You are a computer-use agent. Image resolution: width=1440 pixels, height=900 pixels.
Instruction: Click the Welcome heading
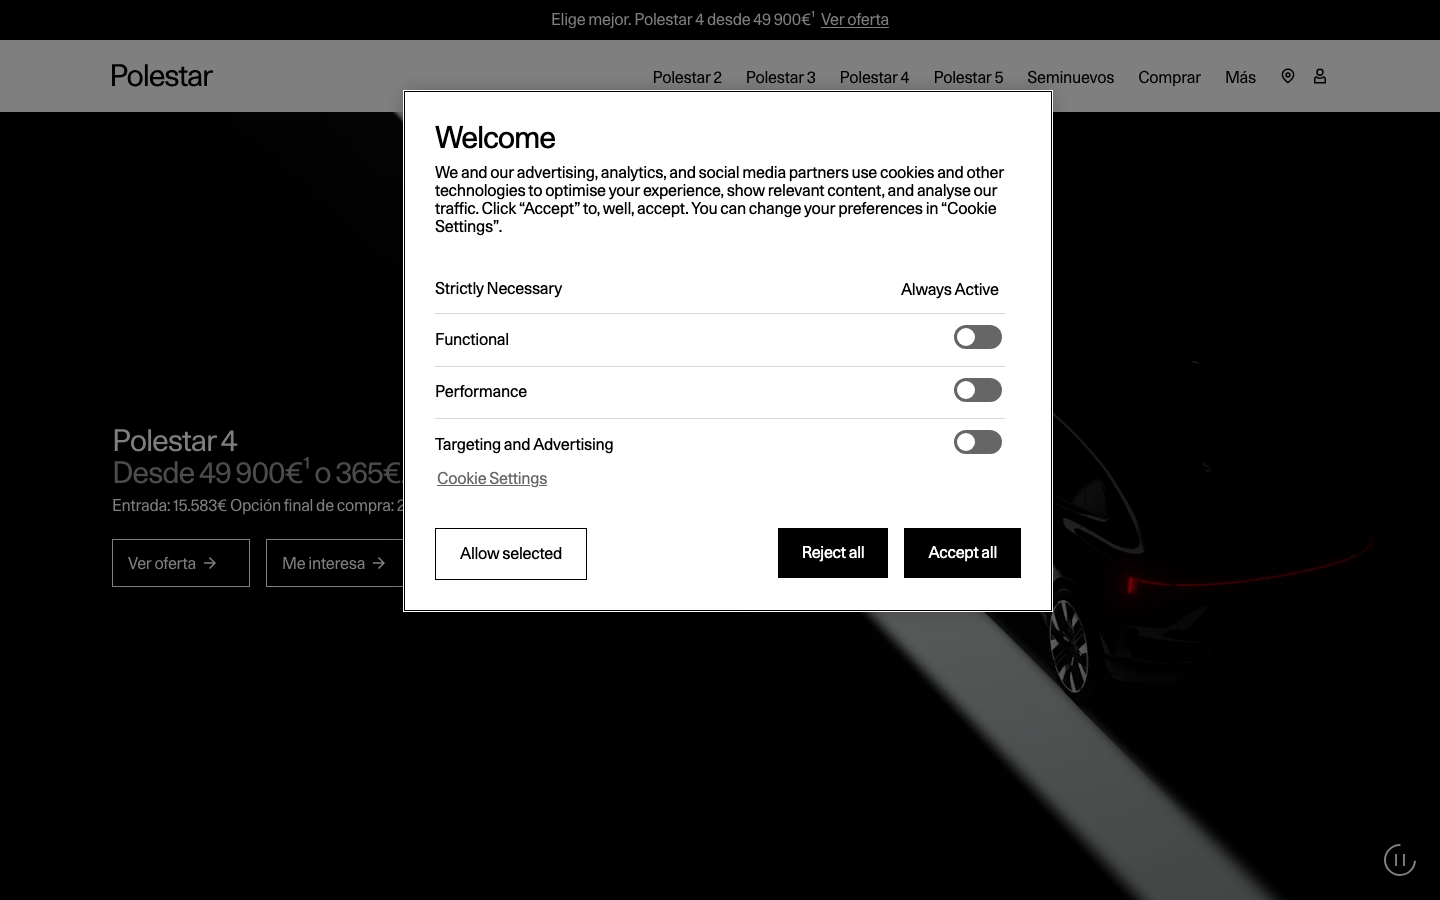[x=495, y=137]
